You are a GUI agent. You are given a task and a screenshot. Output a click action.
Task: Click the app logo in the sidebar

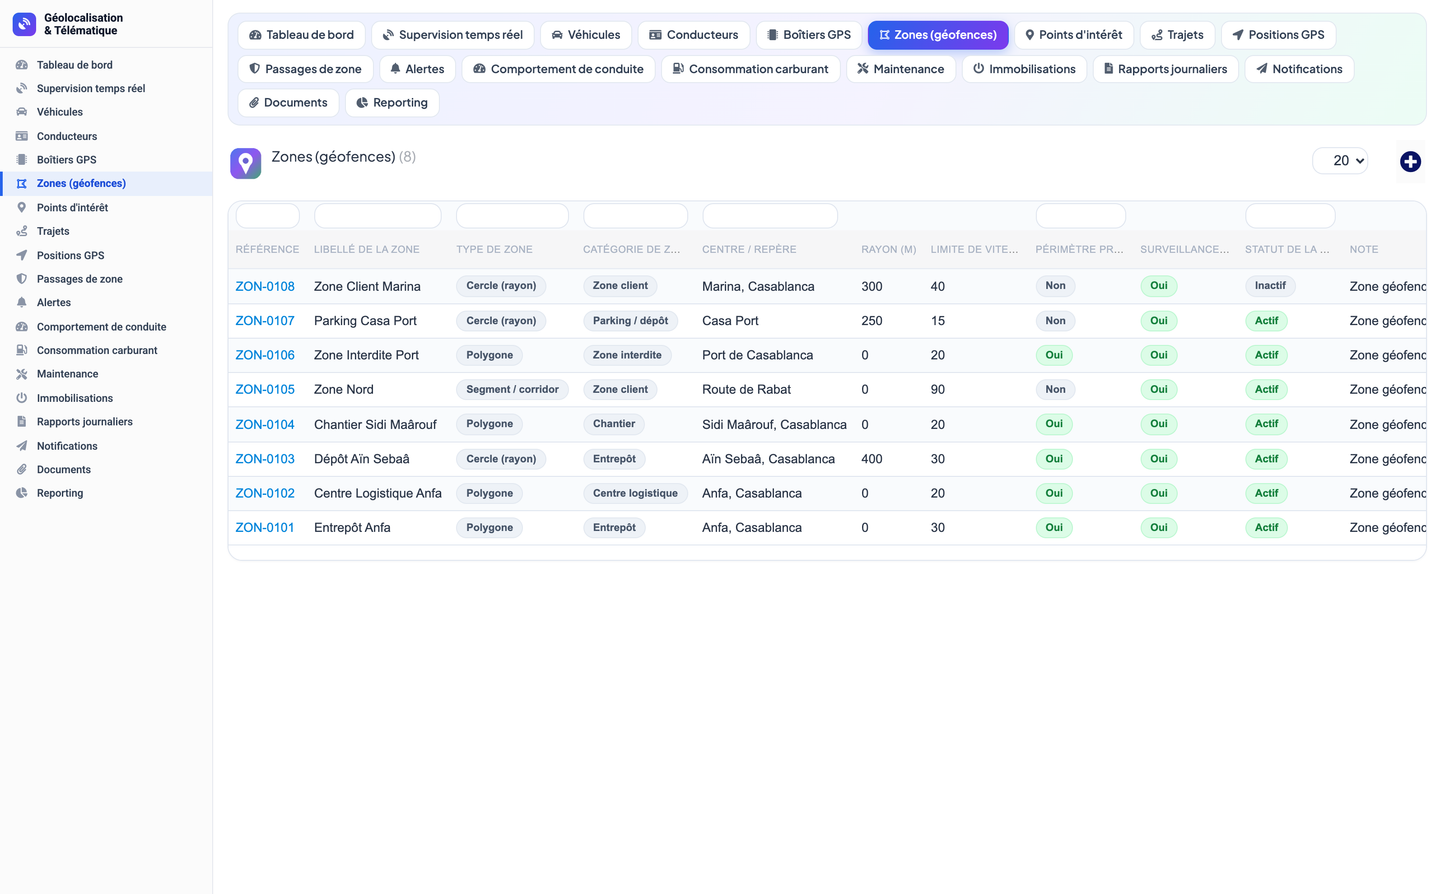24,24
